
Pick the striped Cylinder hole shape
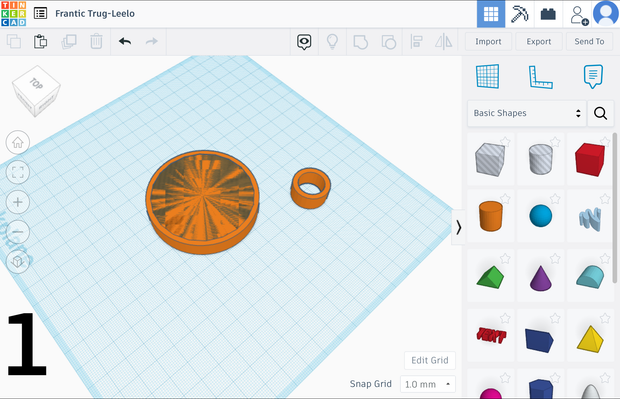click(541, 159)
